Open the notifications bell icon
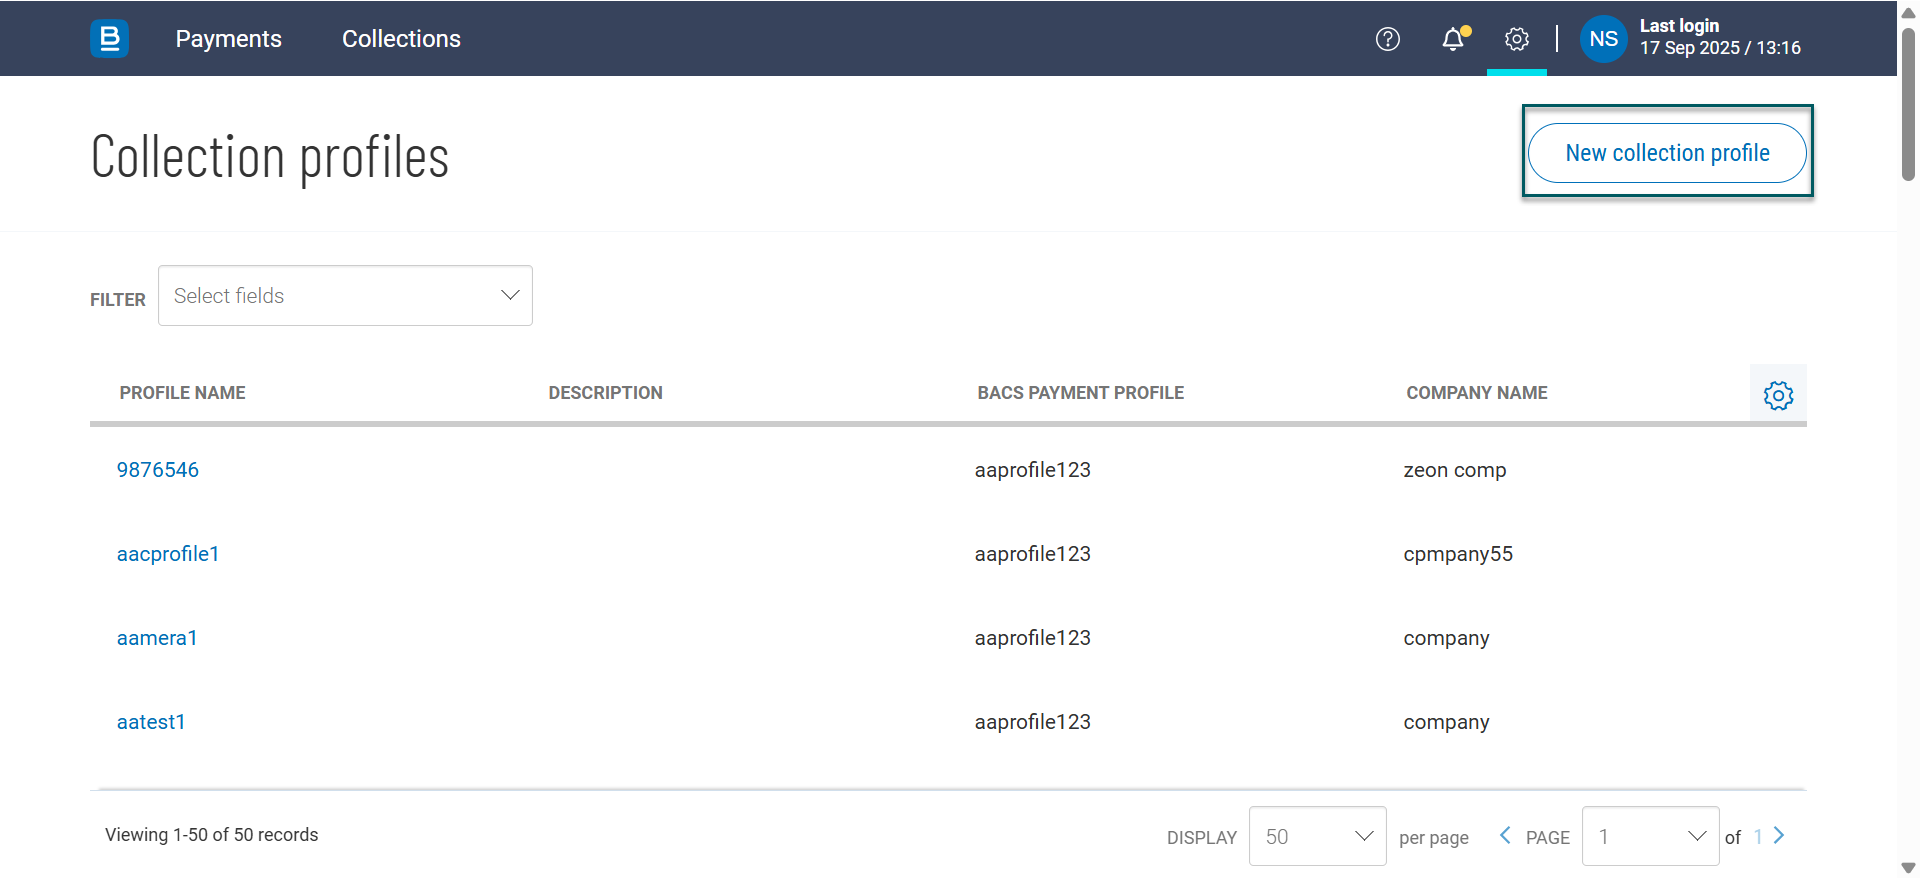The height and width of the screenshot is (878, 1920). pyautogui.click(x=1454, y=39)
